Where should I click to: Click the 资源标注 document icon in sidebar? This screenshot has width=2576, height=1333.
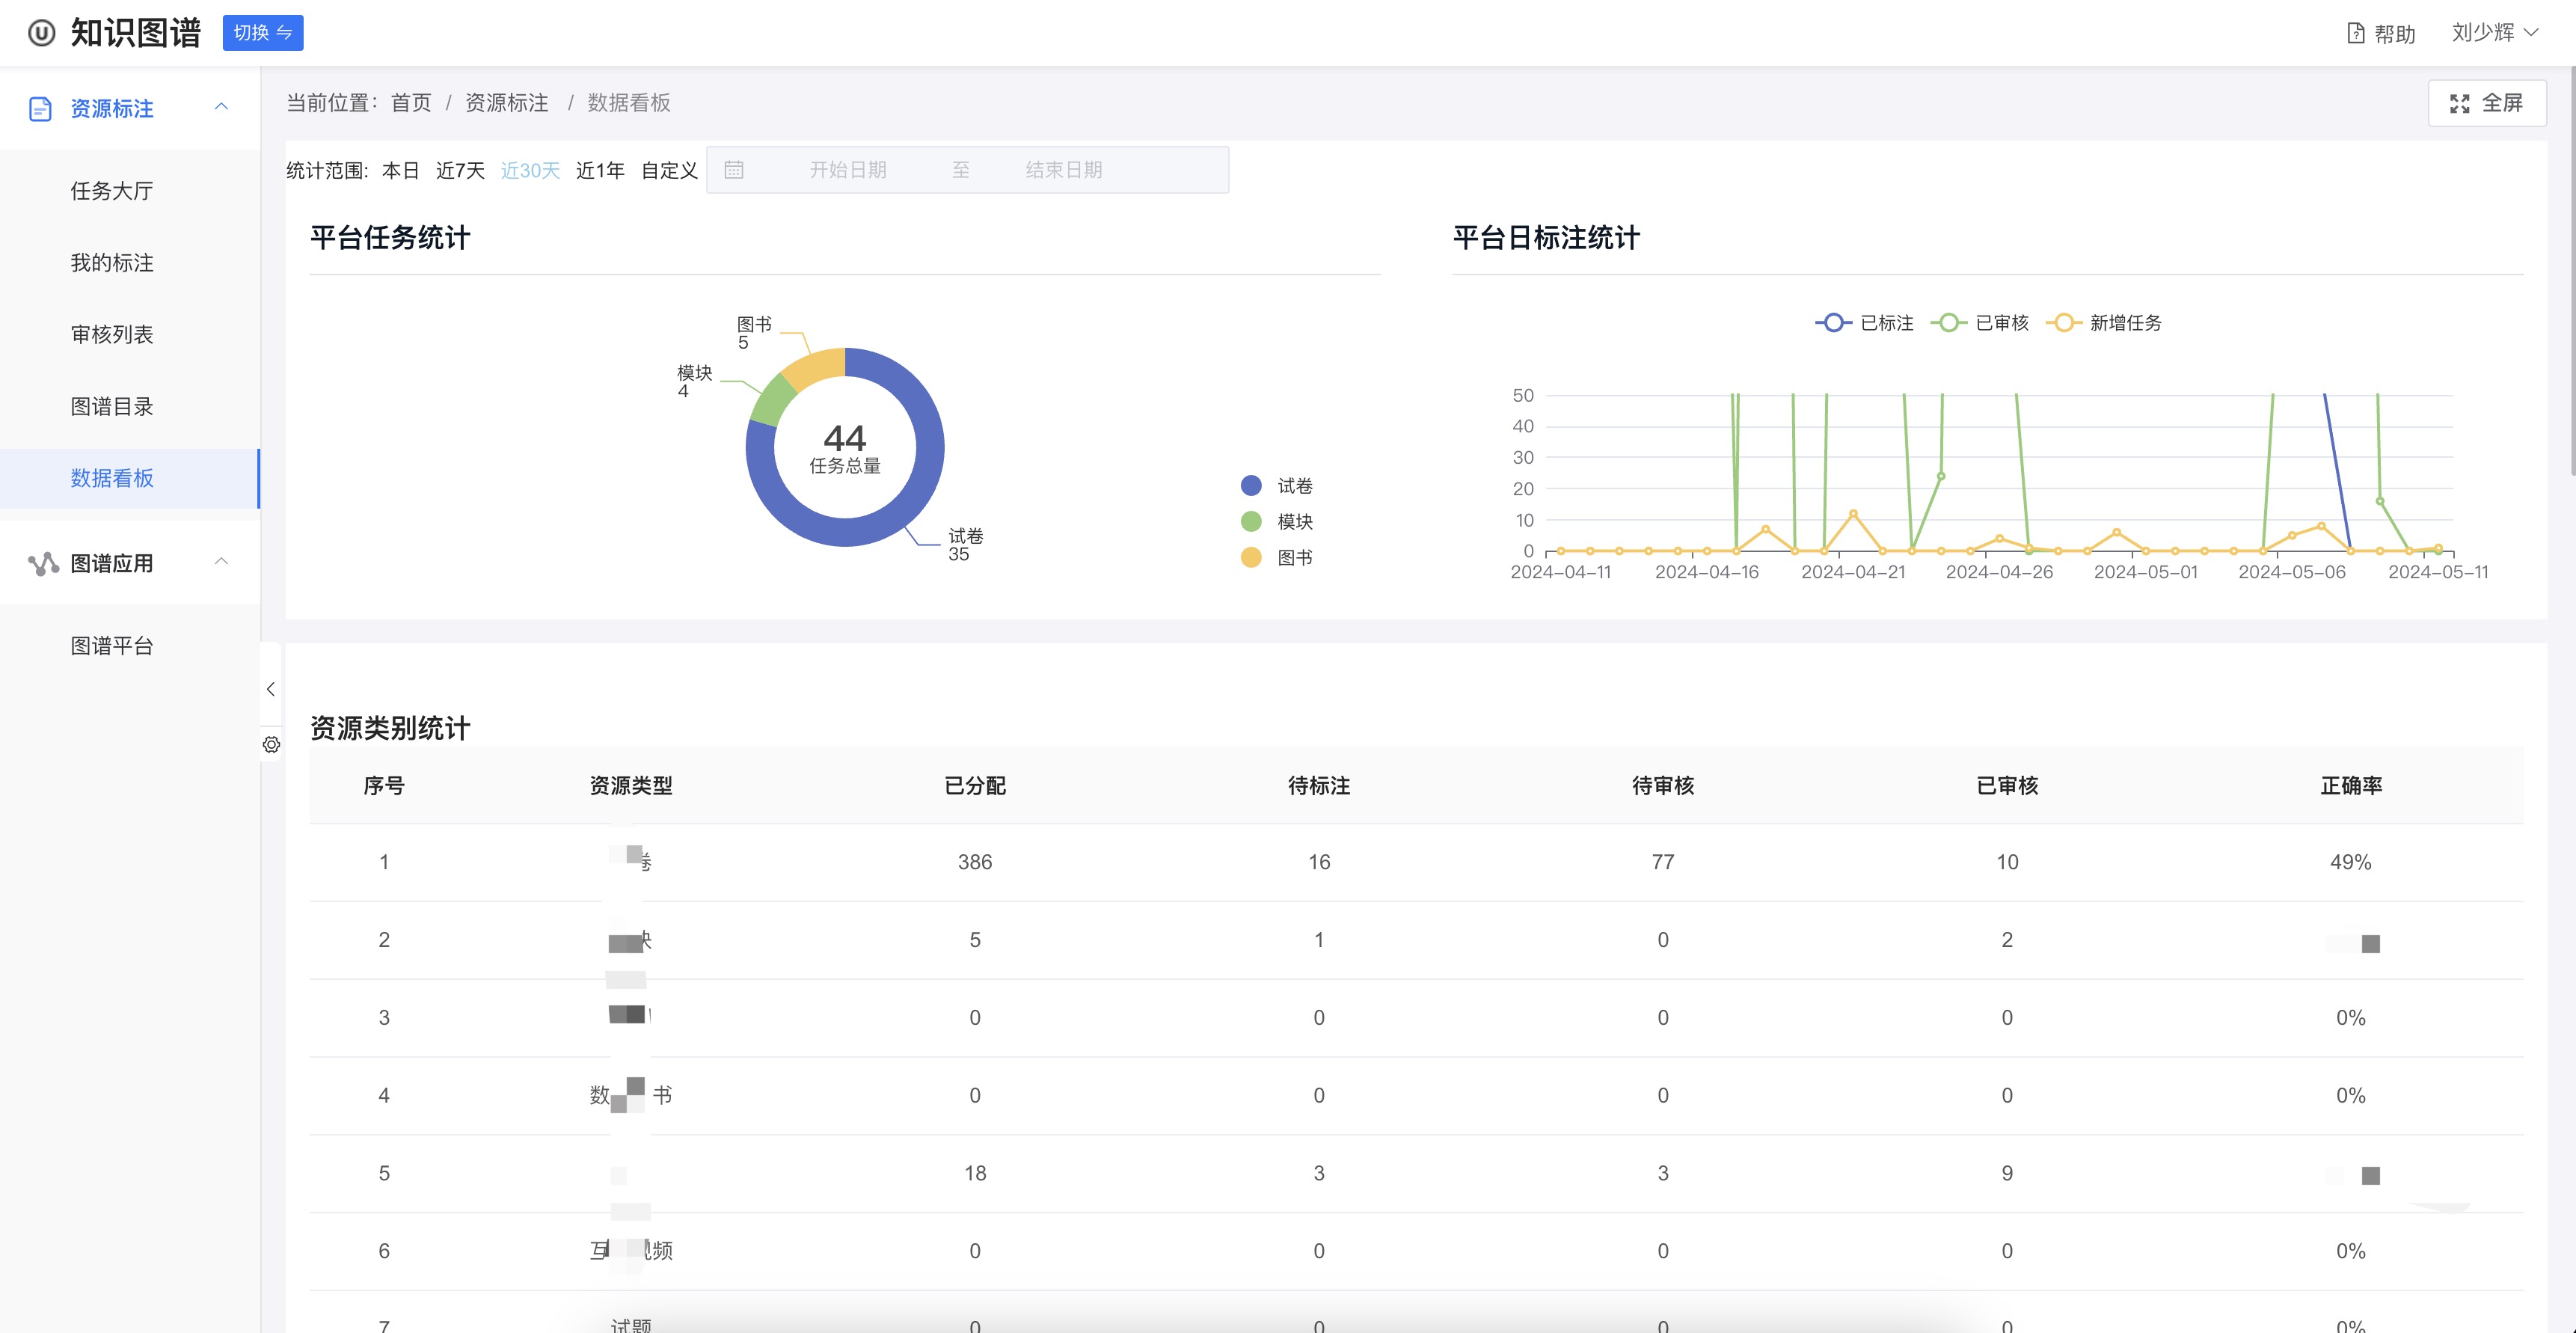pyautogui.click(x=40, y=109)
